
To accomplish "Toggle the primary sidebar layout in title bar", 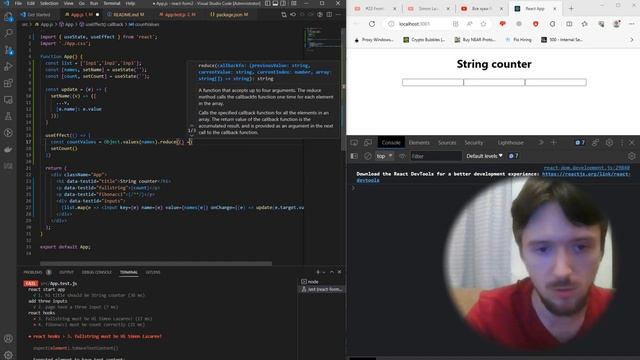I will pos(267,3).
